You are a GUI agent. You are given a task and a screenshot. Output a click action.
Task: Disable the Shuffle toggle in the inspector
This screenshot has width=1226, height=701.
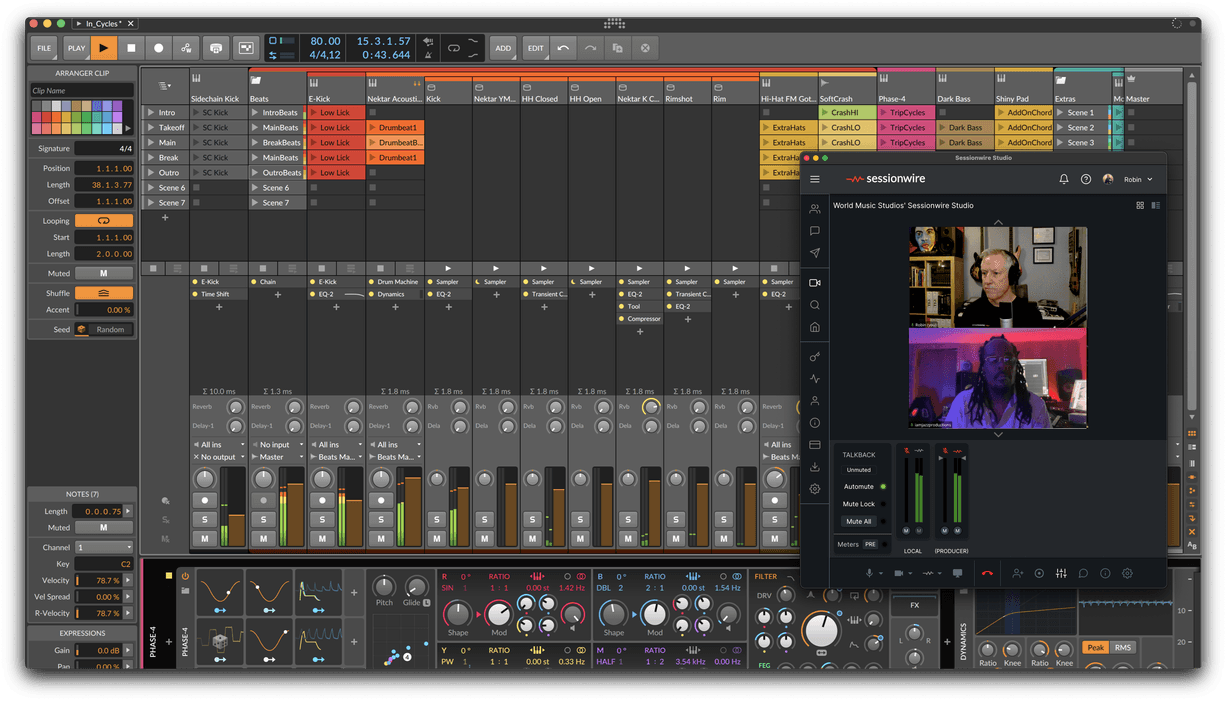[104, 291]
